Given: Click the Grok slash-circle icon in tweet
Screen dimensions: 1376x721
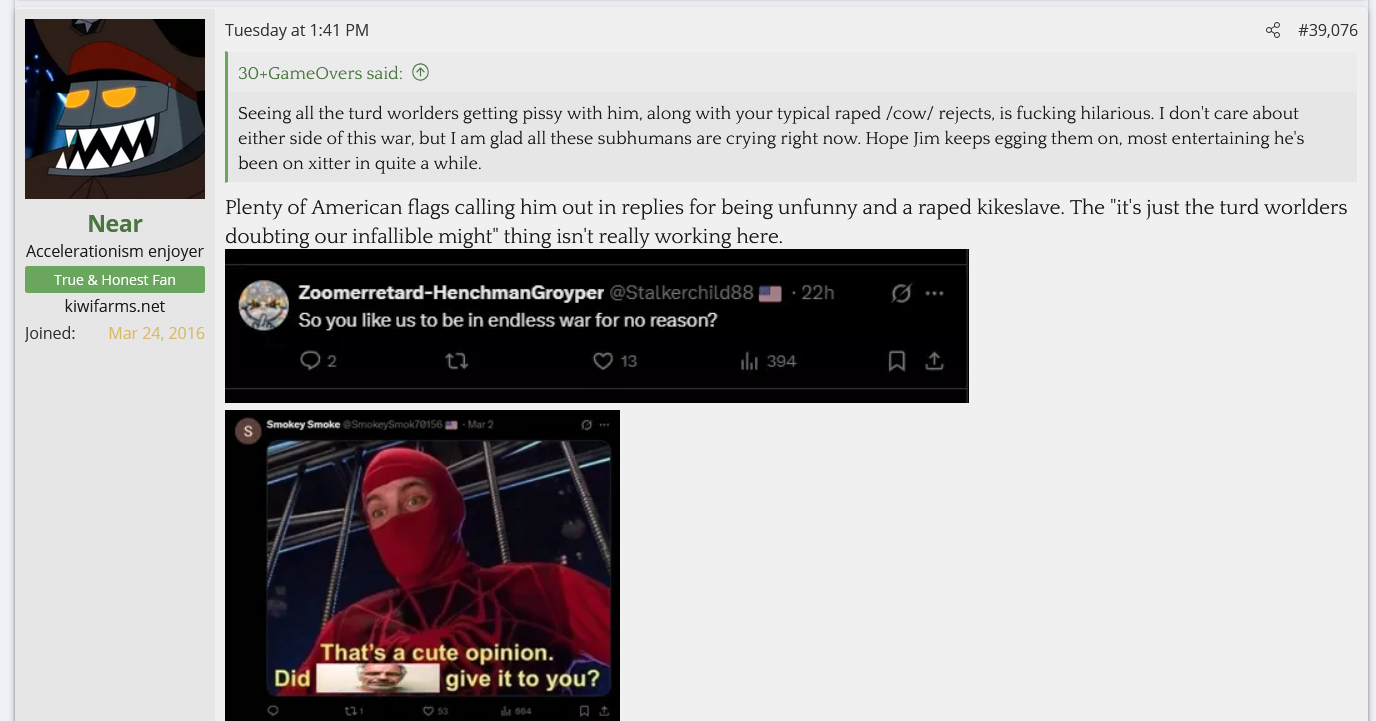Looking at the screenshot, I should click(900, 293).
